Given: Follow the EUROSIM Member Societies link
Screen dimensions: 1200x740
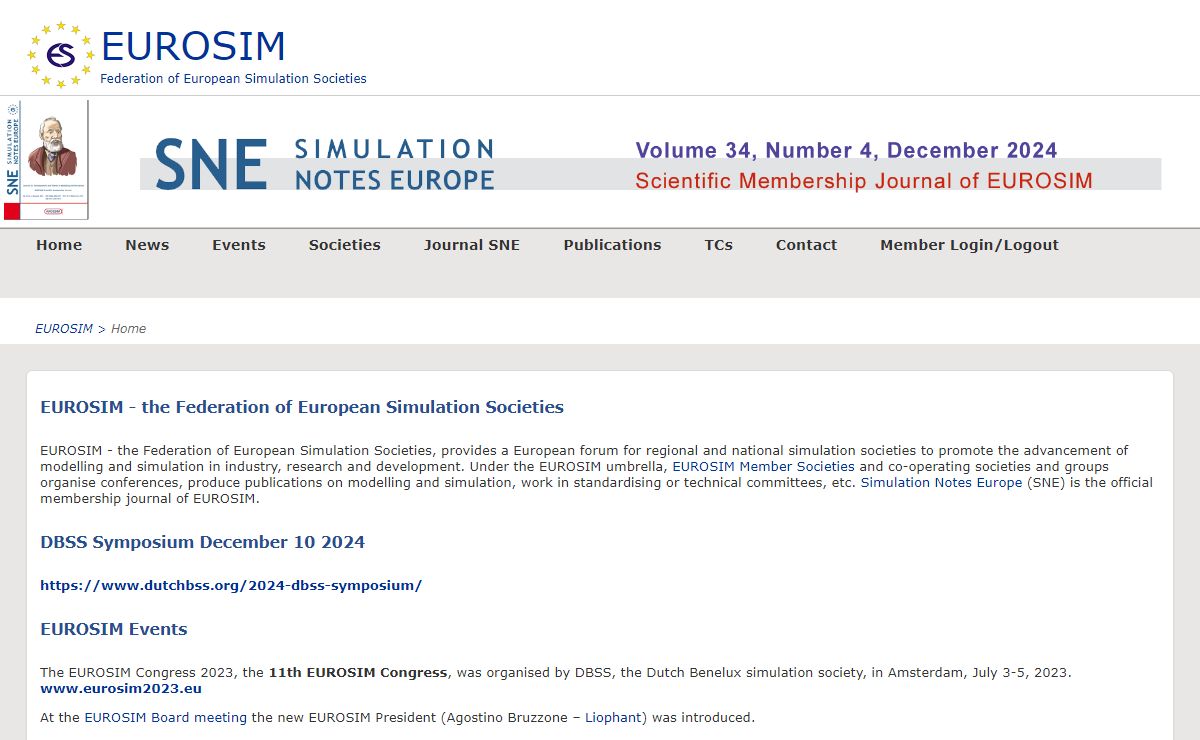Looking at the screenshot, I should [x=763, y=466].
